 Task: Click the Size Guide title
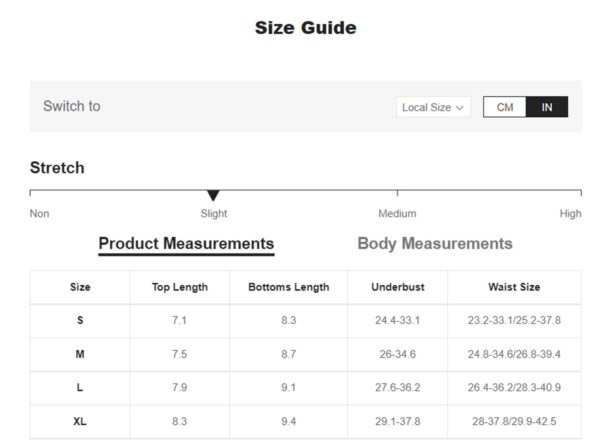pyautogui.click(x=306, y=28)
